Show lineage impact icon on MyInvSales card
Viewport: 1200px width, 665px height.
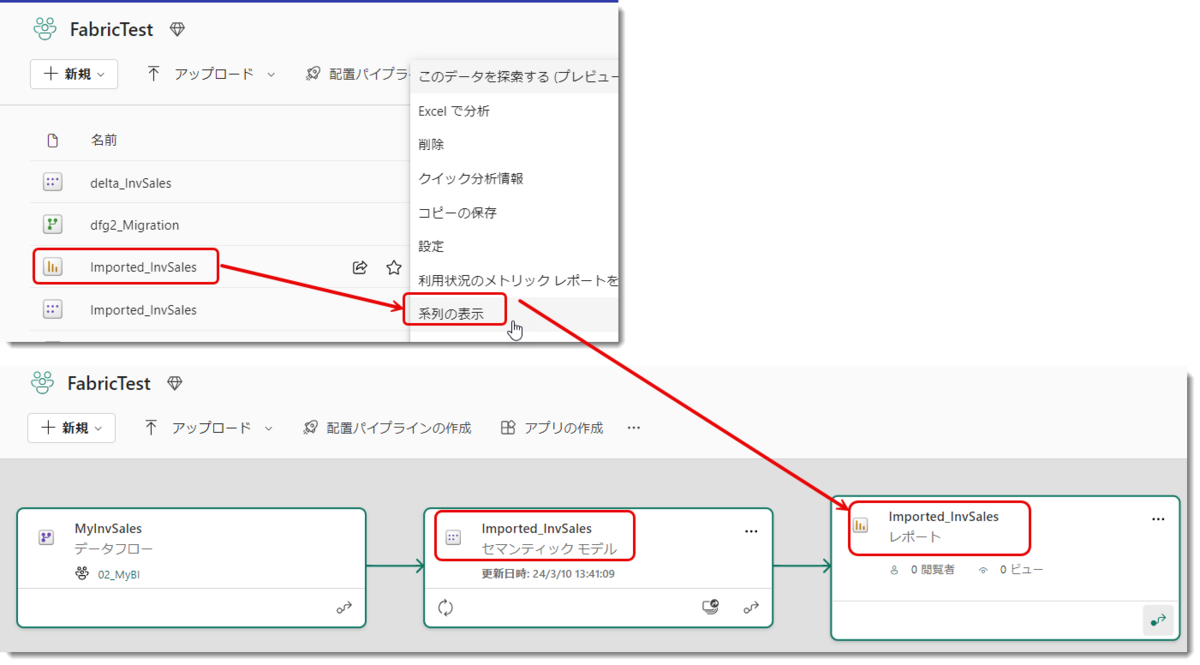click(344, 607)
